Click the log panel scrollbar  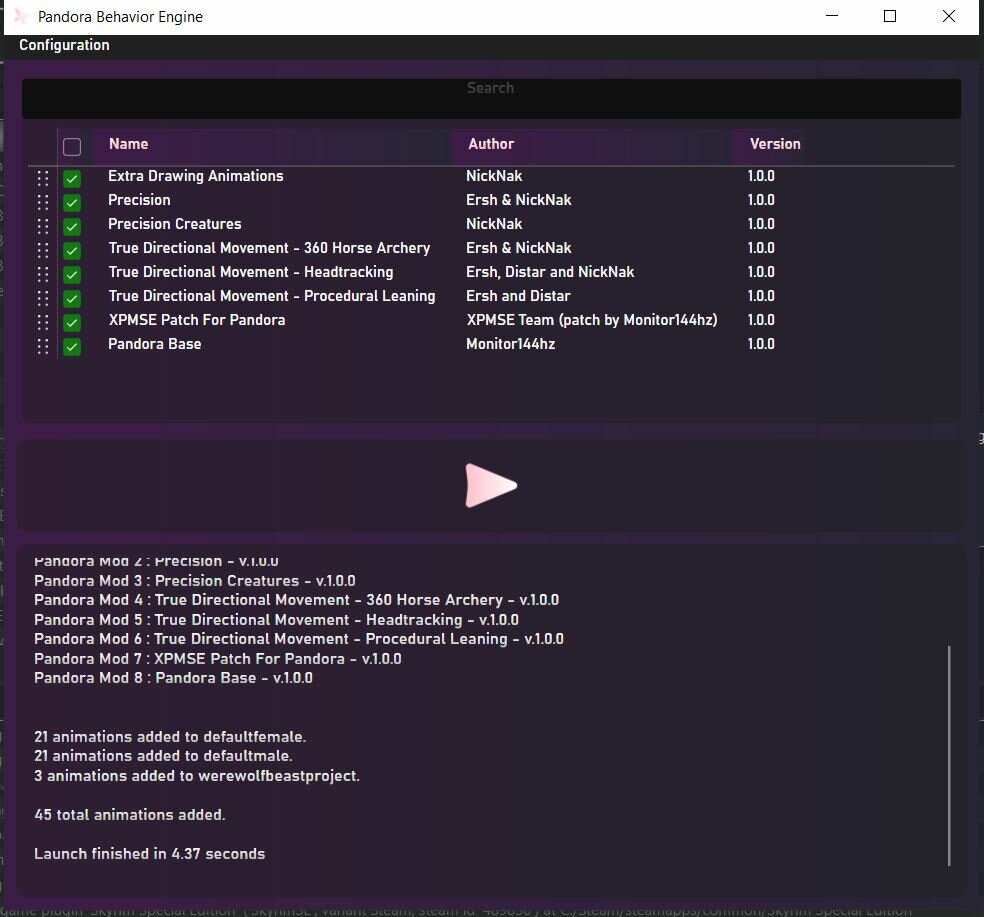pyautogui.click(x=949, y=756)
